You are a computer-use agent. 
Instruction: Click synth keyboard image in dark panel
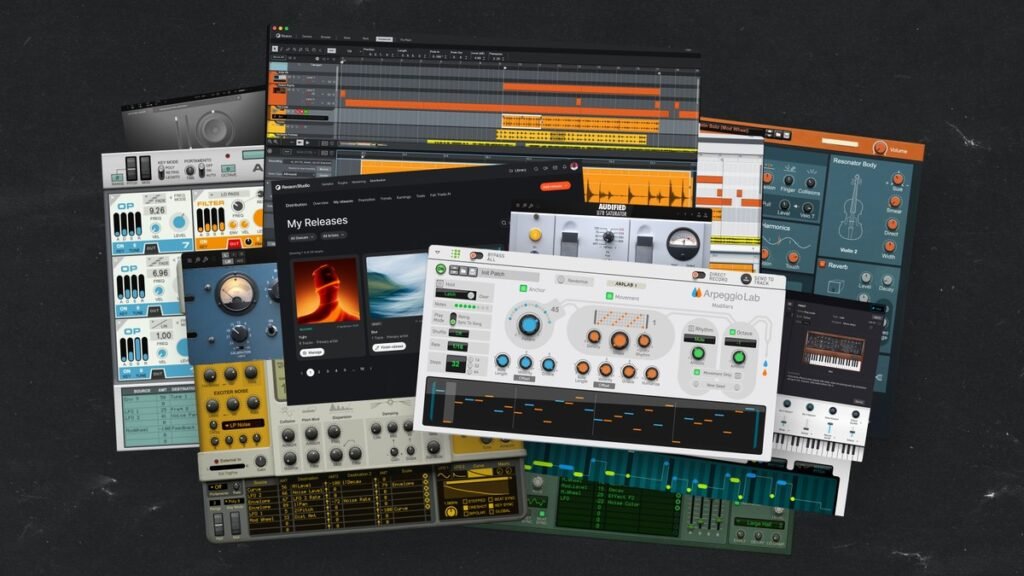pyautogui.click(x=833, y=351)
